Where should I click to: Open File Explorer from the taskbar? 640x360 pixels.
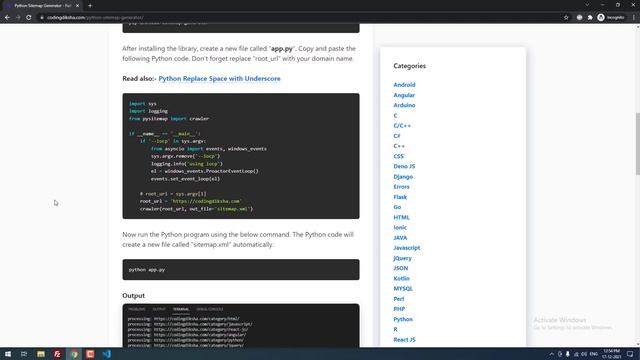coord(41,354)
